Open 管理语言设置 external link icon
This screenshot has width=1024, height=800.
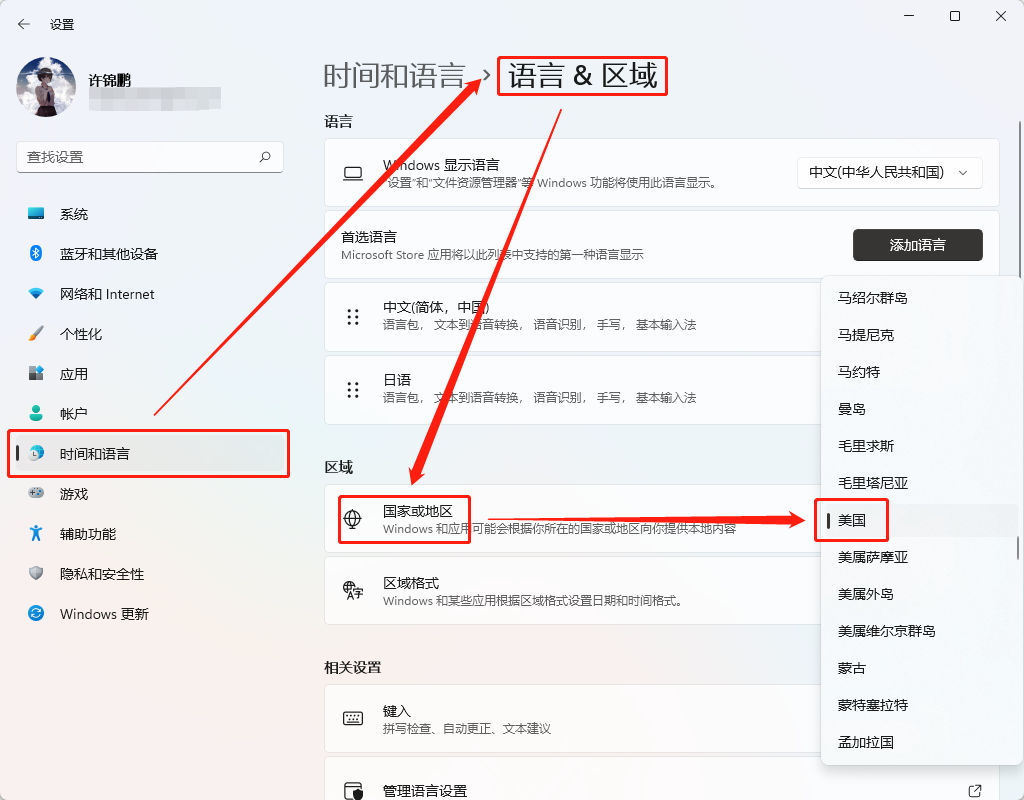974,791
